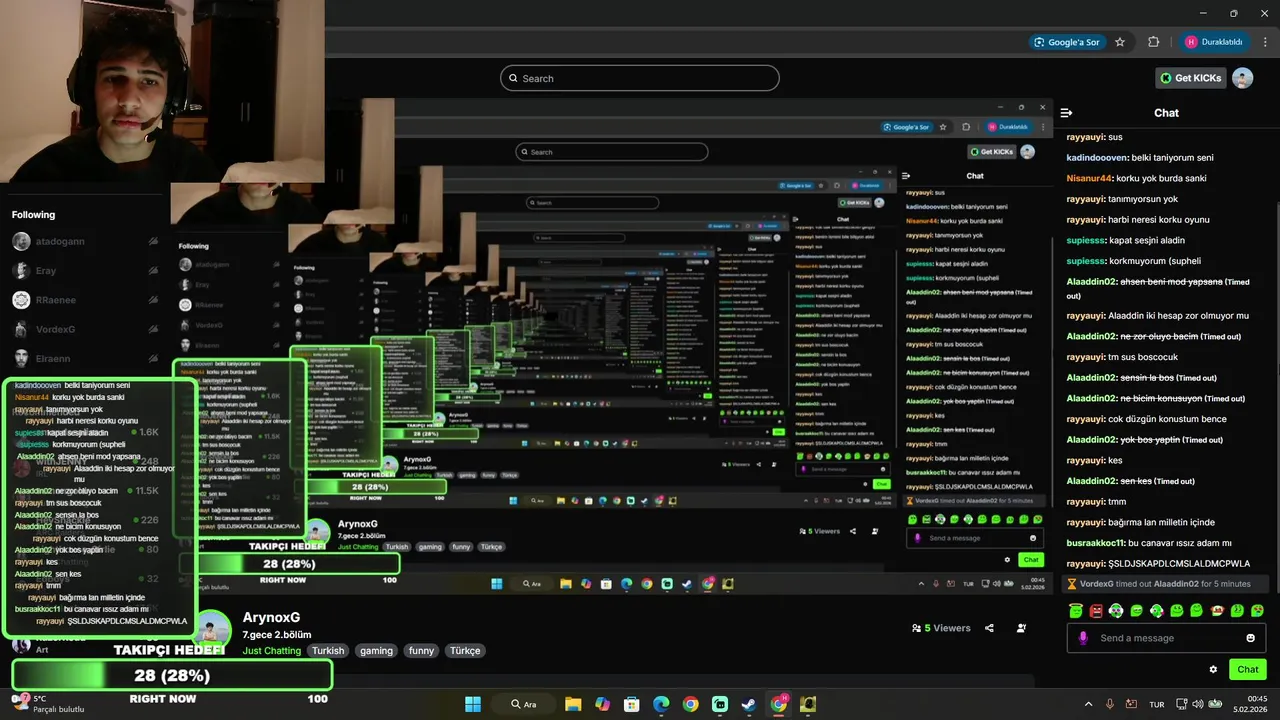The width and height of the screenshot is (1280, 720).
Task: Click ArynoxG's channel avatar
Action: point(212,631)
